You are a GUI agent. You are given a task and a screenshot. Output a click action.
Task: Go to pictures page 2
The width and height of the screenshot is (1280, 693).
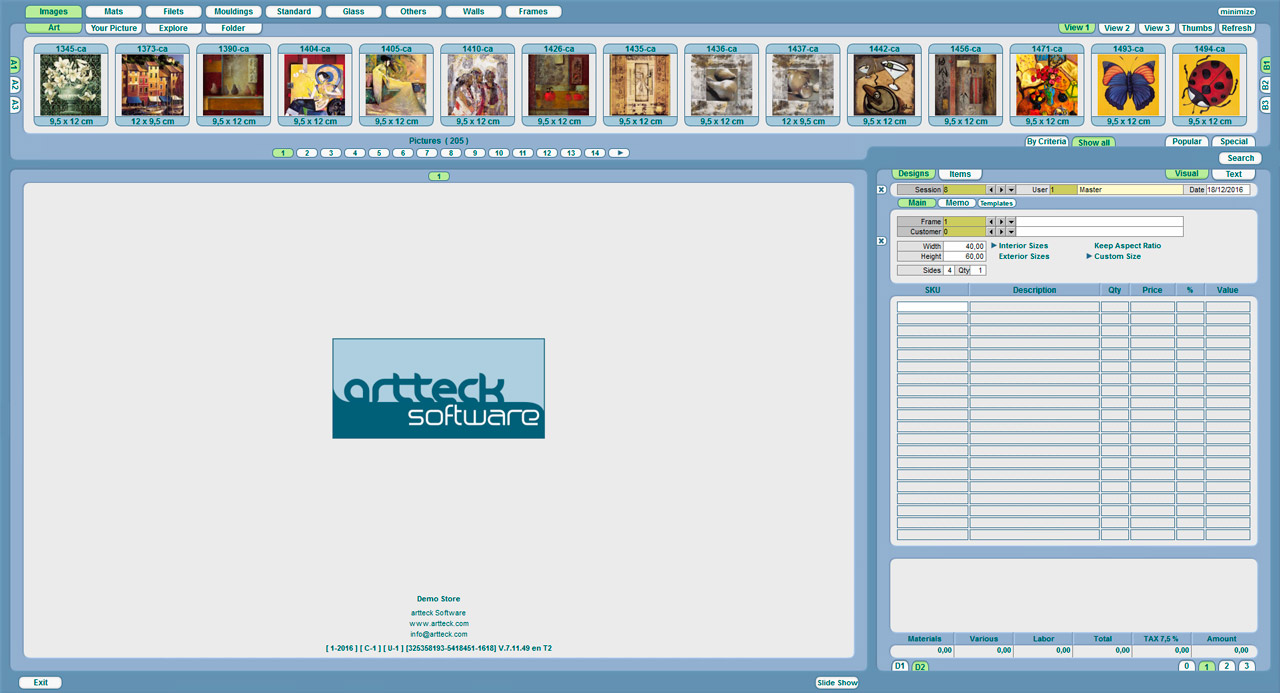pyautogui.click(x=307, y=153)
